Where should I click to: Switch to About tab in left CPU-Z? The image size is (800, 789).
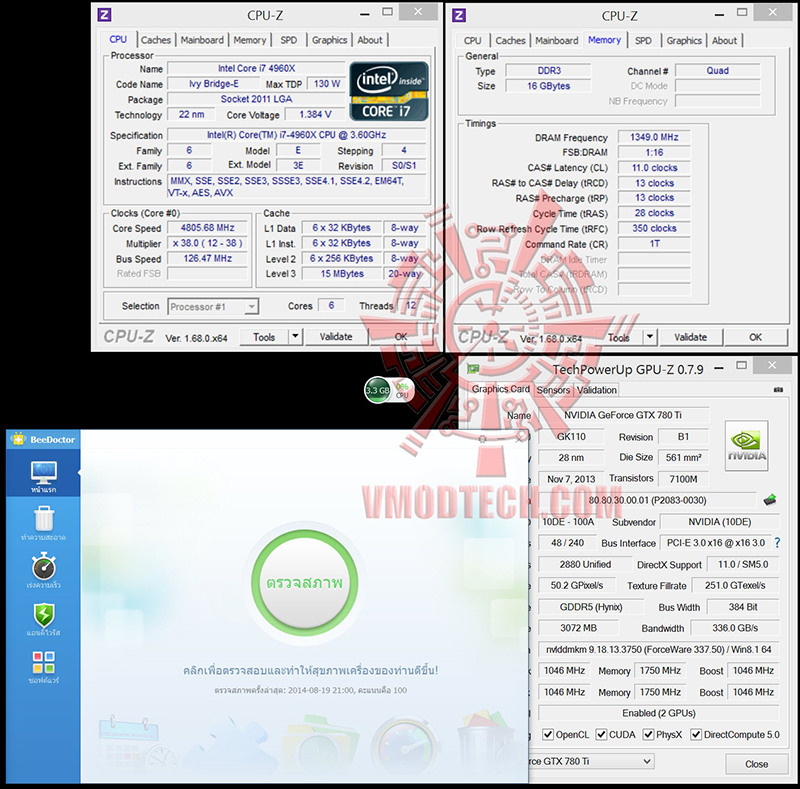click(x=369, y=40)
